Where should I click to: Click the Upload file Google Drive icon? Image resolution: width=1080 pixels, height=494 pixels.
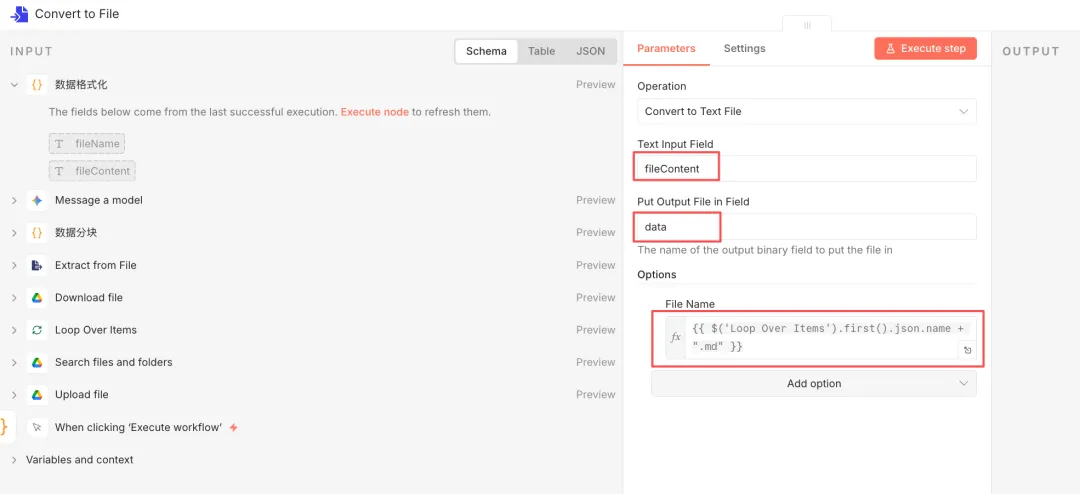(x=37, y=394)
